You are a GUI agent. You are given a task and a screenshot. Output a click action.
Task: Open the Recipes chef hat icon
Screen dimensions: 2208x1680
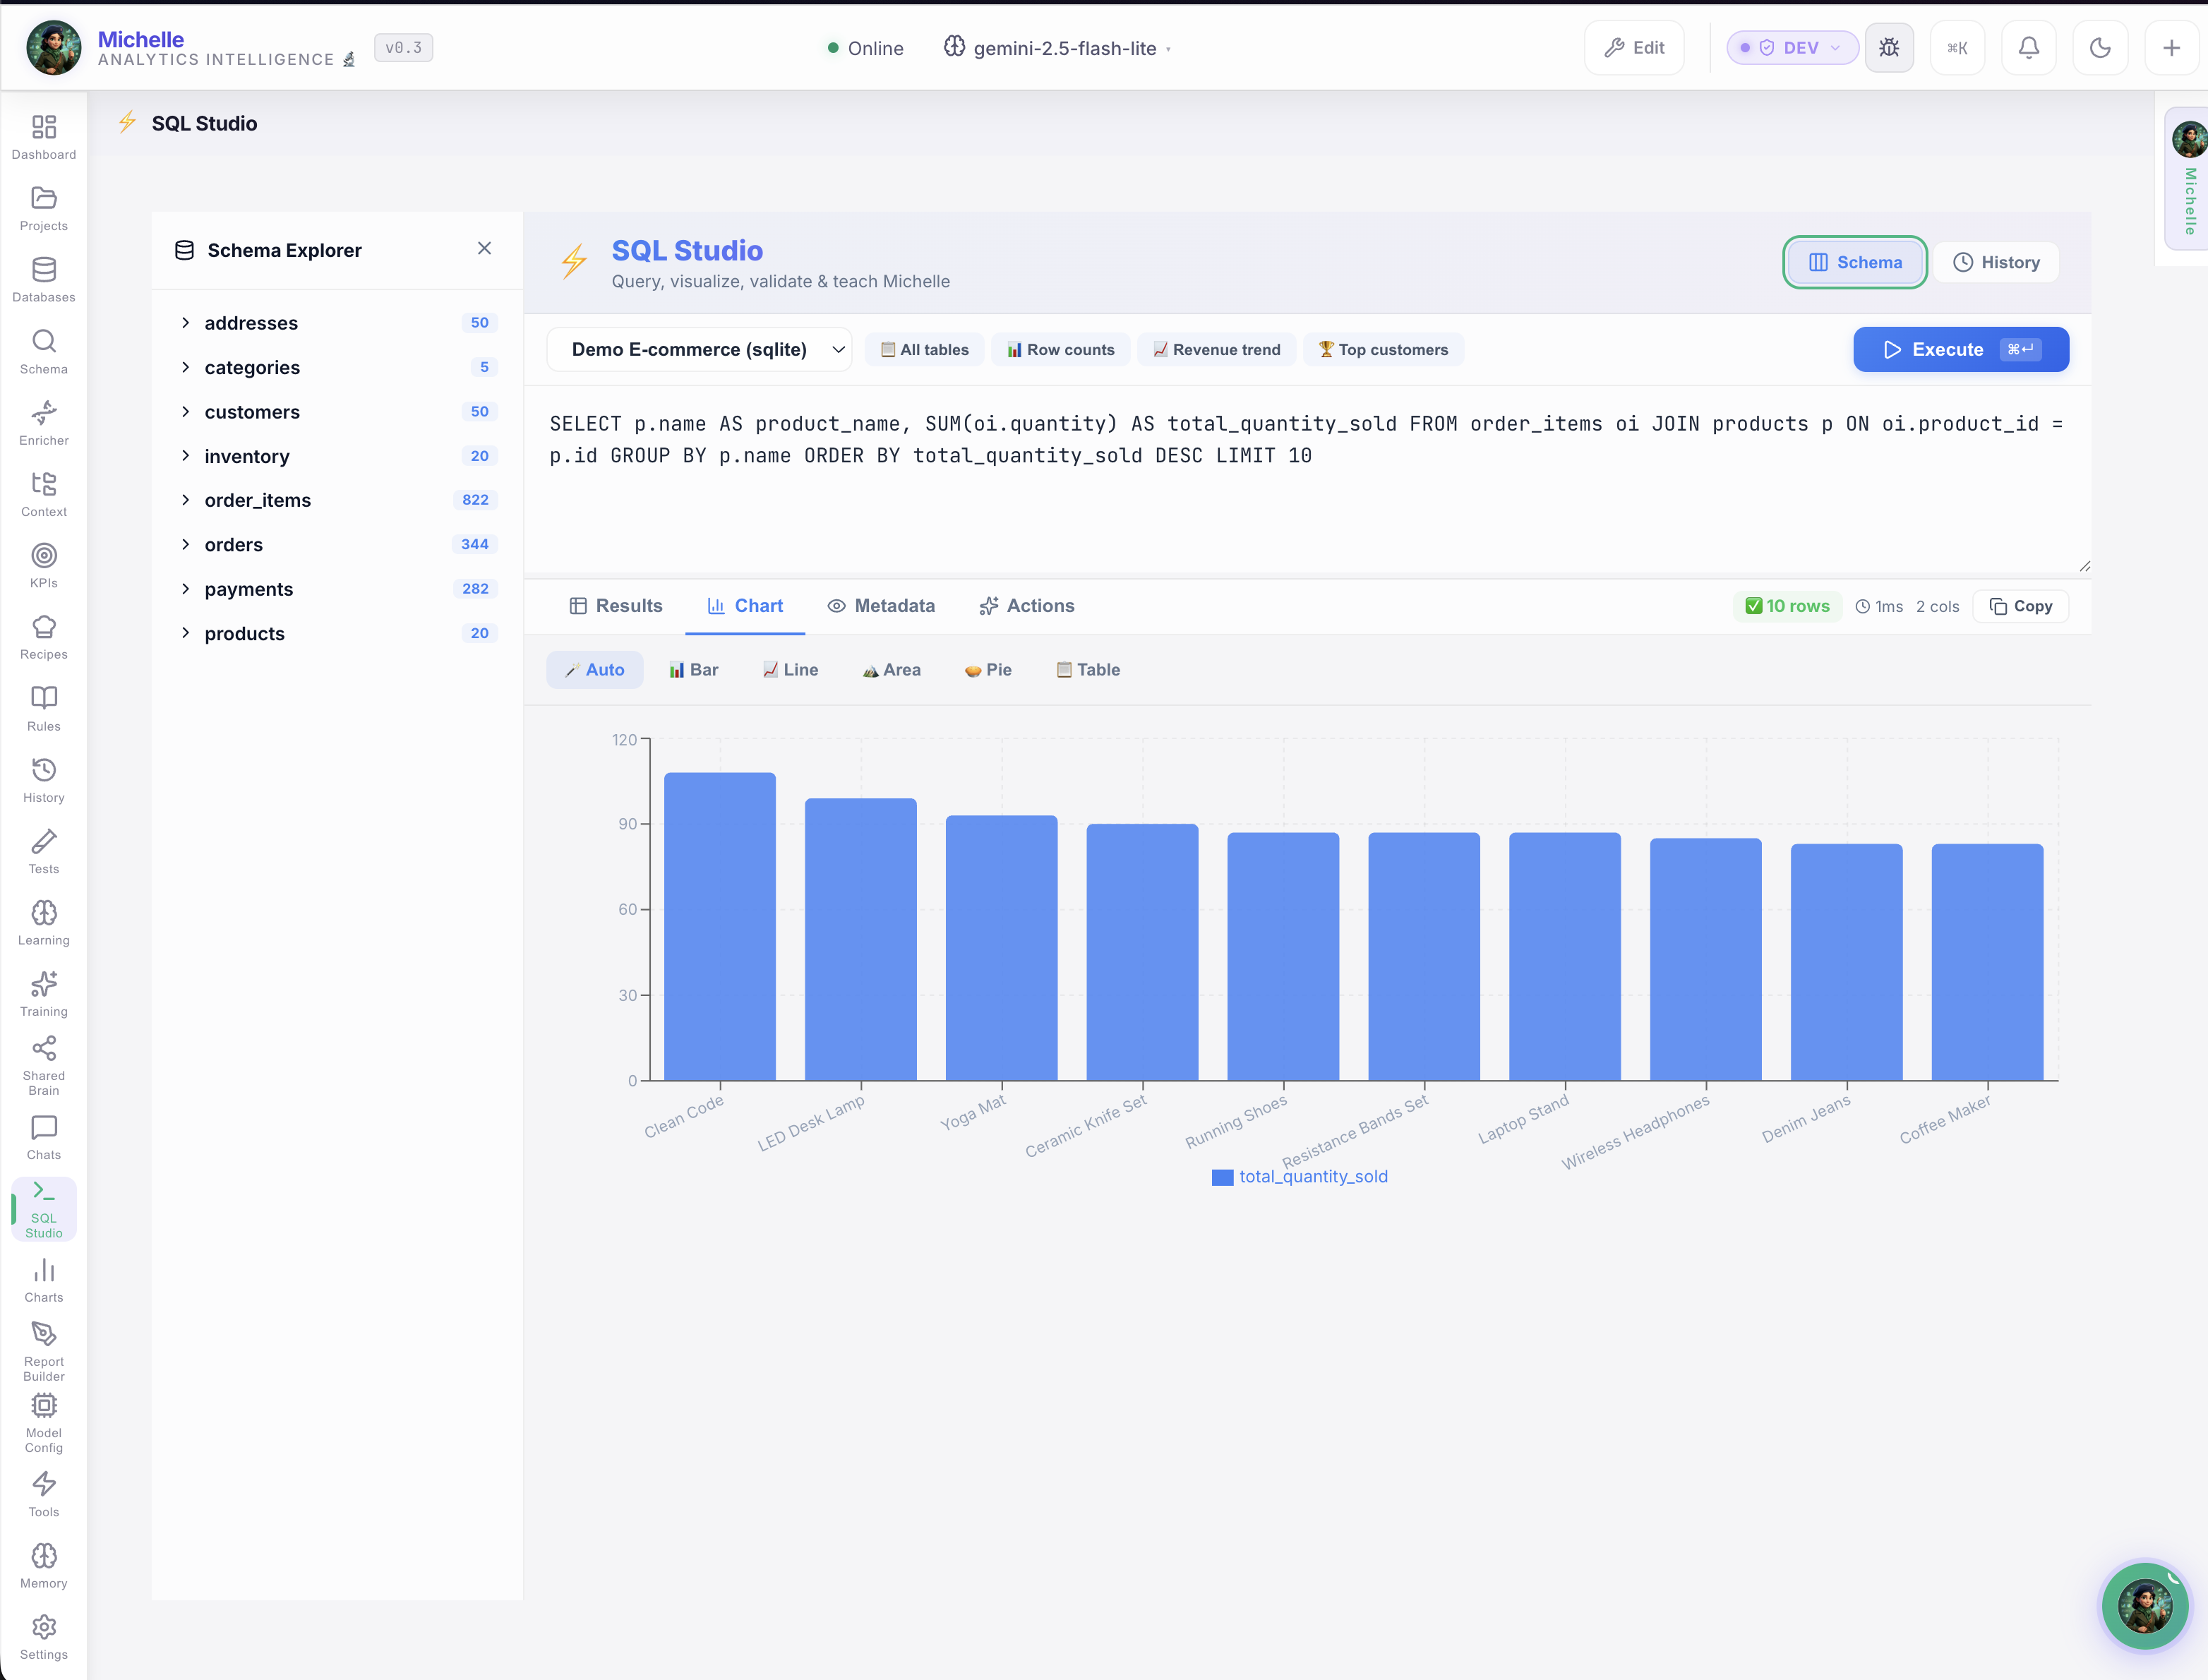(x=44, y=627)
